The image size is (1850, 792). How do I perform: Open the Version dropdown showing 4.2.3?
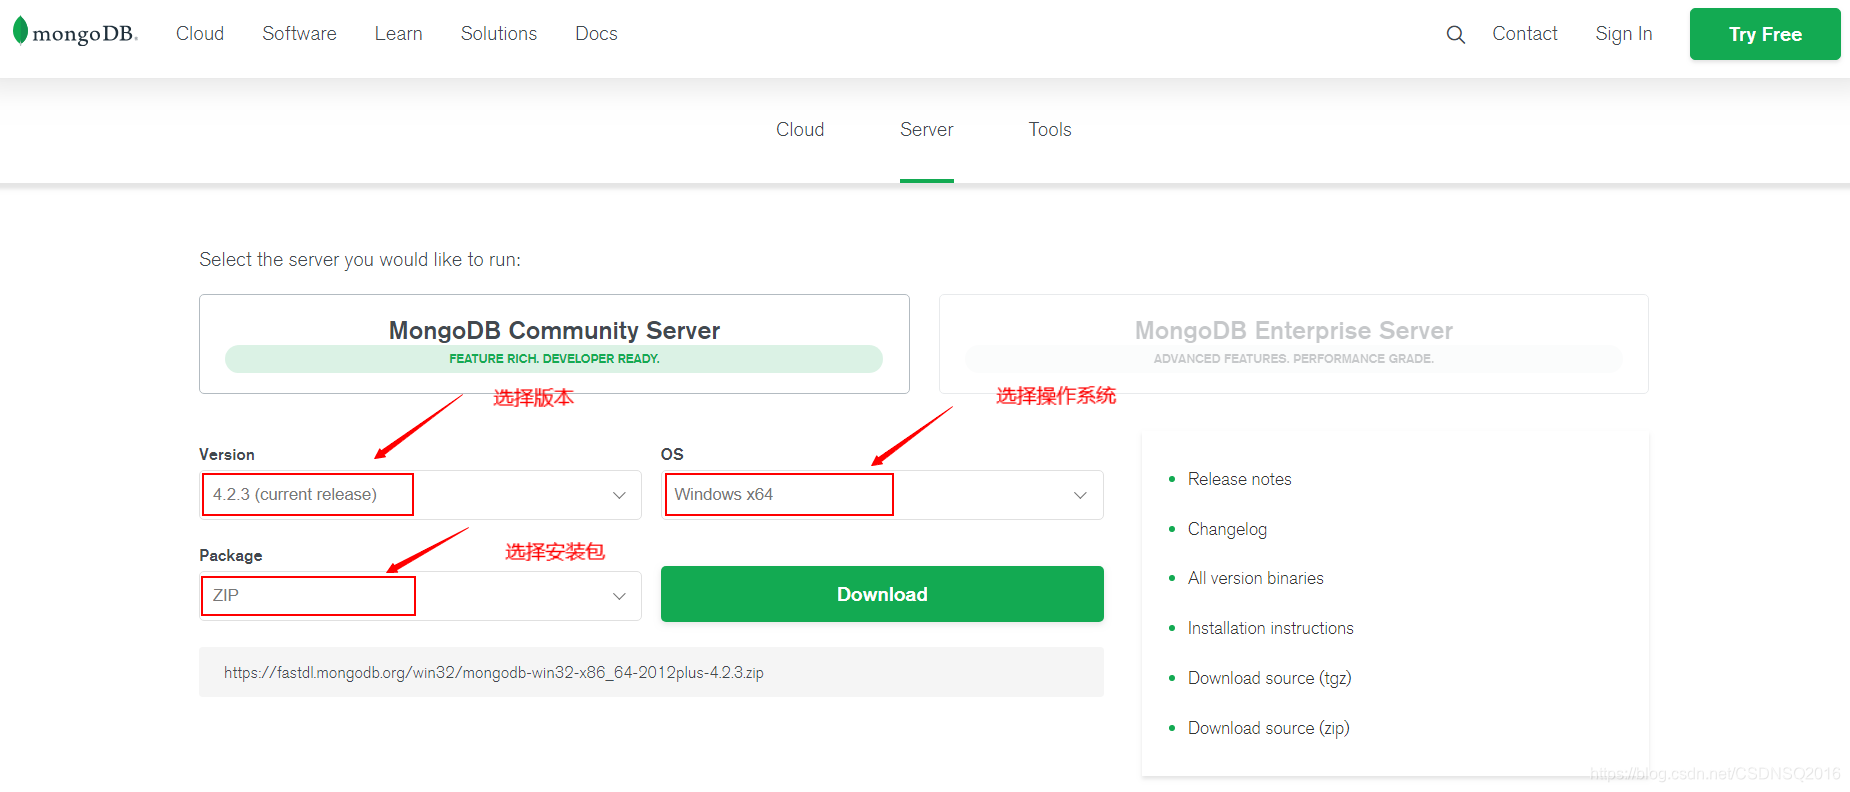(x=420, y=495)
